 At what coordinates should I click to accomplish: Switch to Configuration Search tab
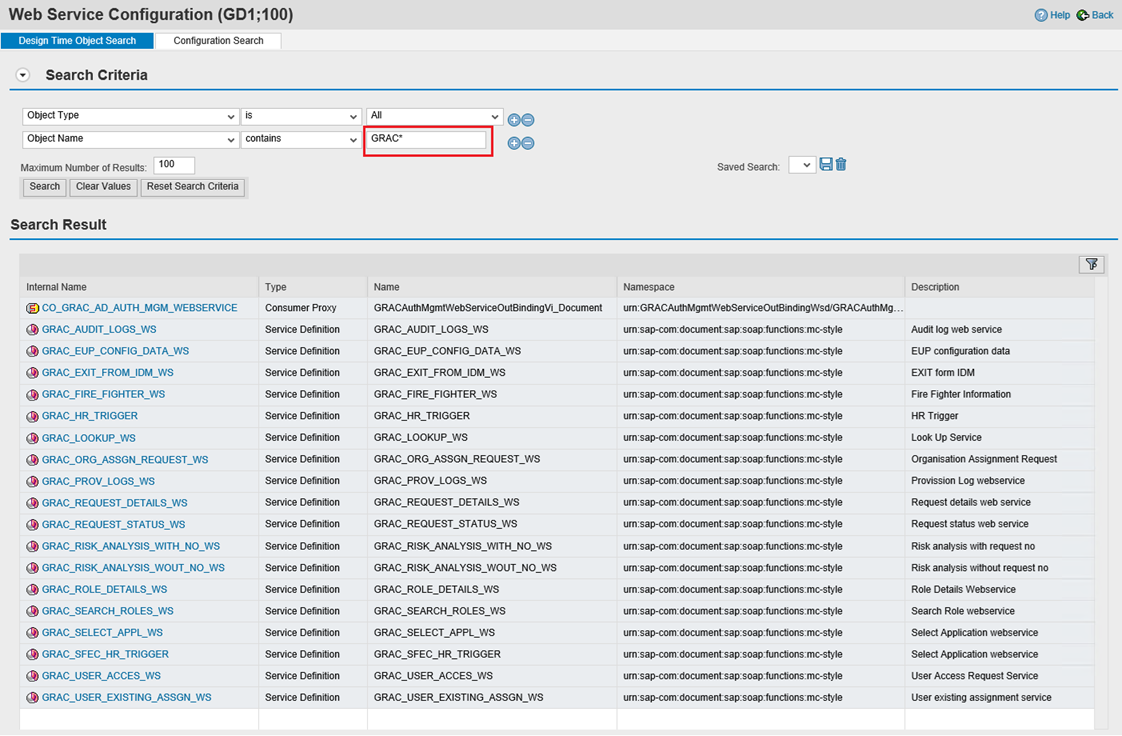218,41
